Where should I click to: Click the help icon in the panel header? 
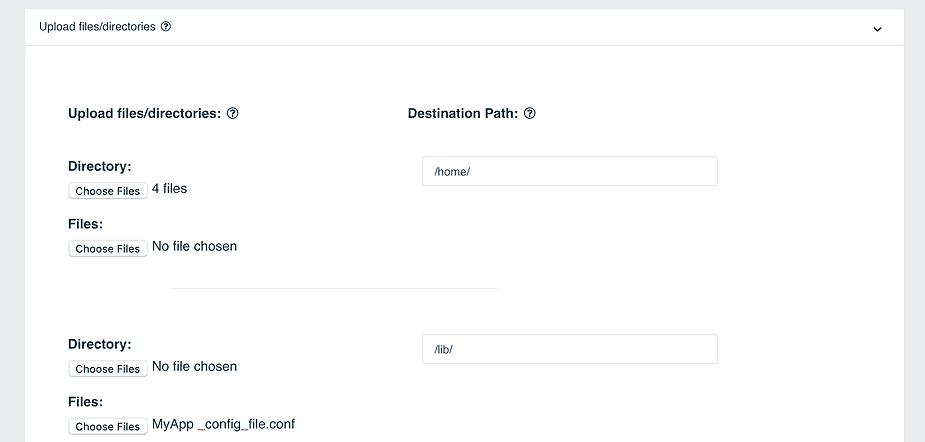166,27
